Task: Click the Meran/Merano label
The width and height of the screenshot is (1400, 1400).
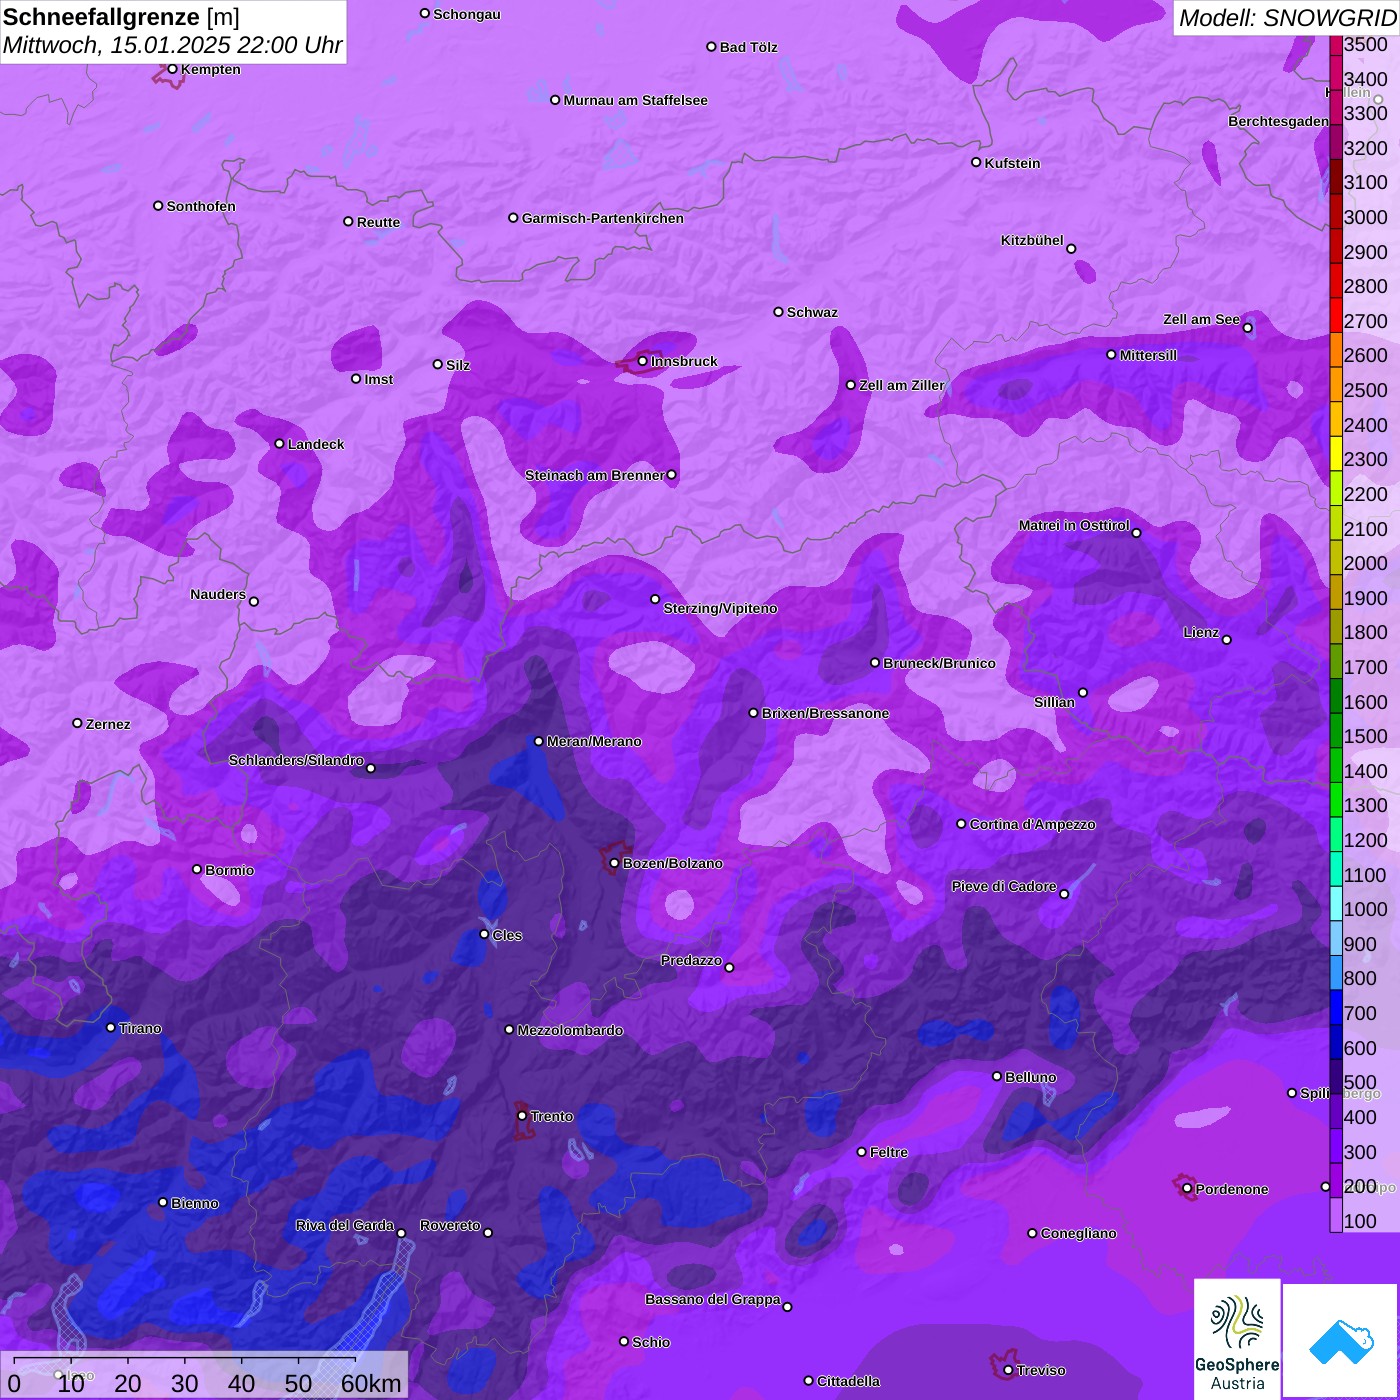Action: coord(594,741)
